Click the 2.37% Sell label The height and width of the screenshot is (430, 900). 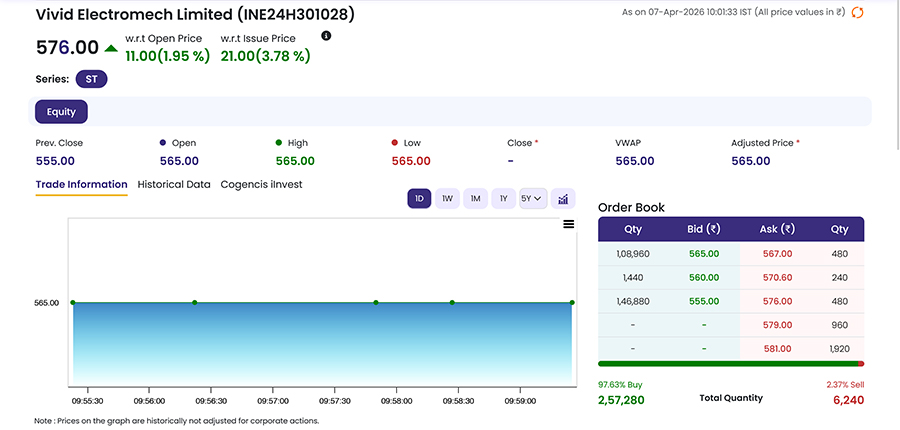(845, 385)
